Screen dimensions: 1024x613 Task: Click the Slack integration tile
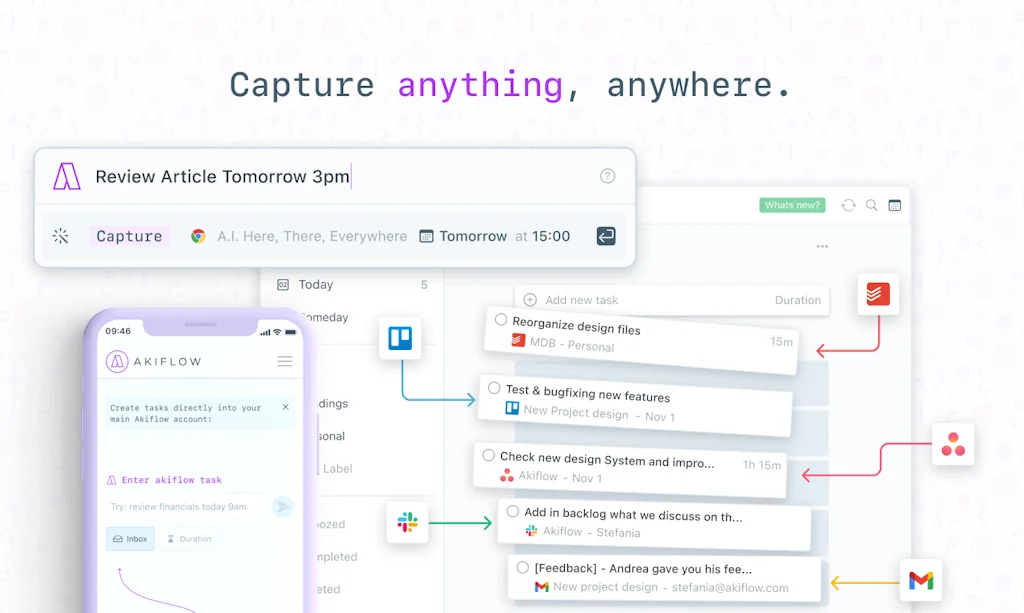tap(407, 522)
